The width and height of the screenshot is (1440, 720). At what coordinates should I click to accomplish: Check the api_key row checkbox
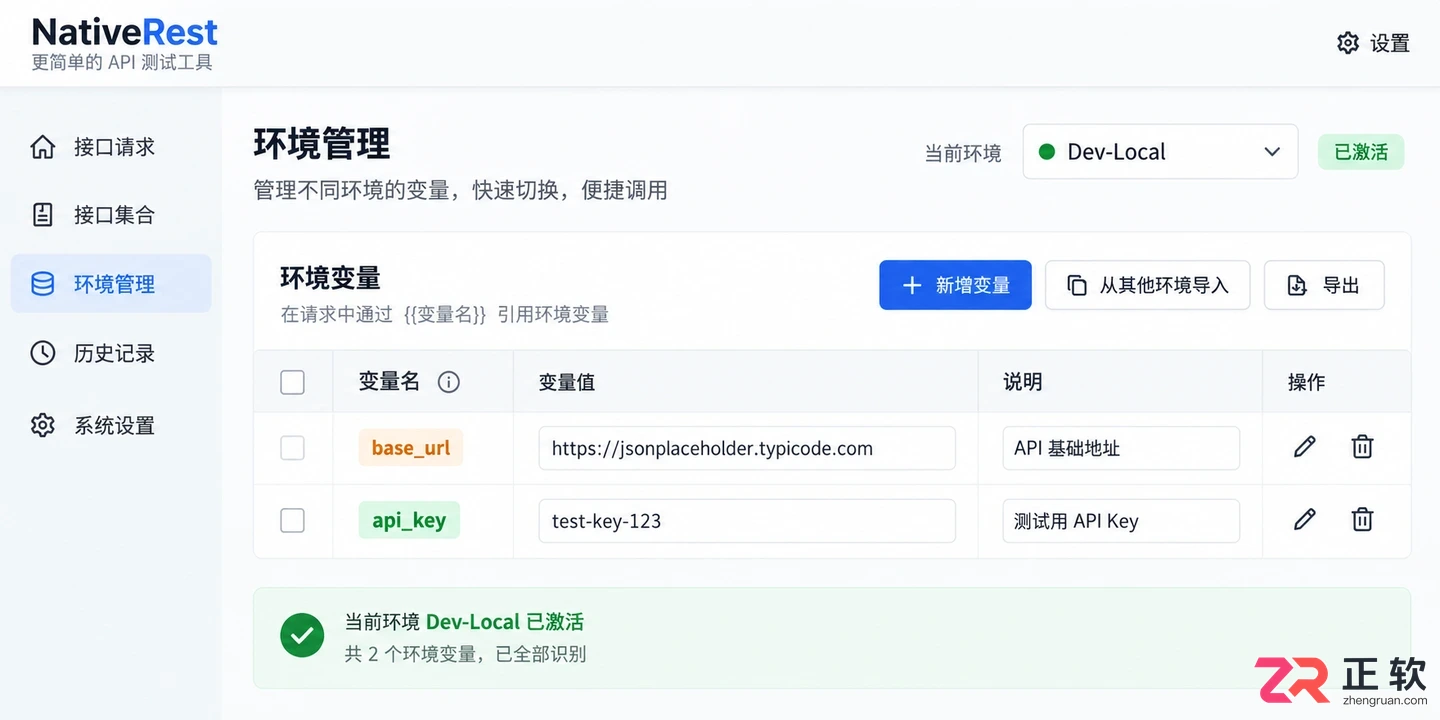(x=292, y=520)
